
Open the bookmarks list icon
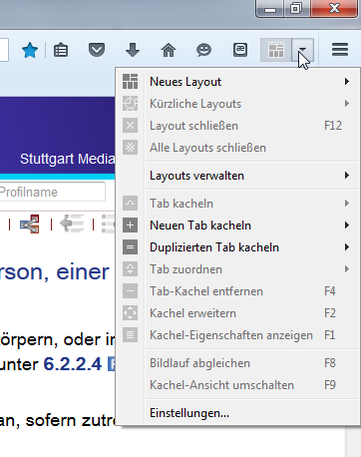coord(61,50)
